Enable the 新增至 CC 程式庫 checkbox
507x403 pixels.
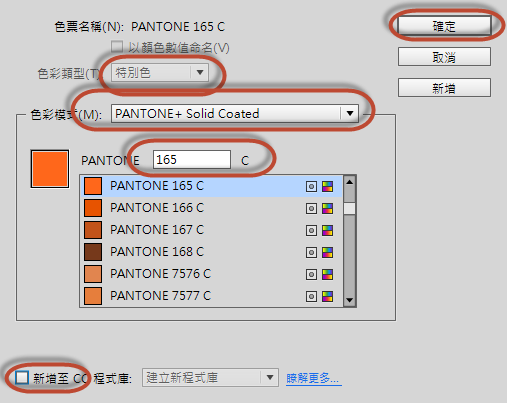tap(22, 378)
